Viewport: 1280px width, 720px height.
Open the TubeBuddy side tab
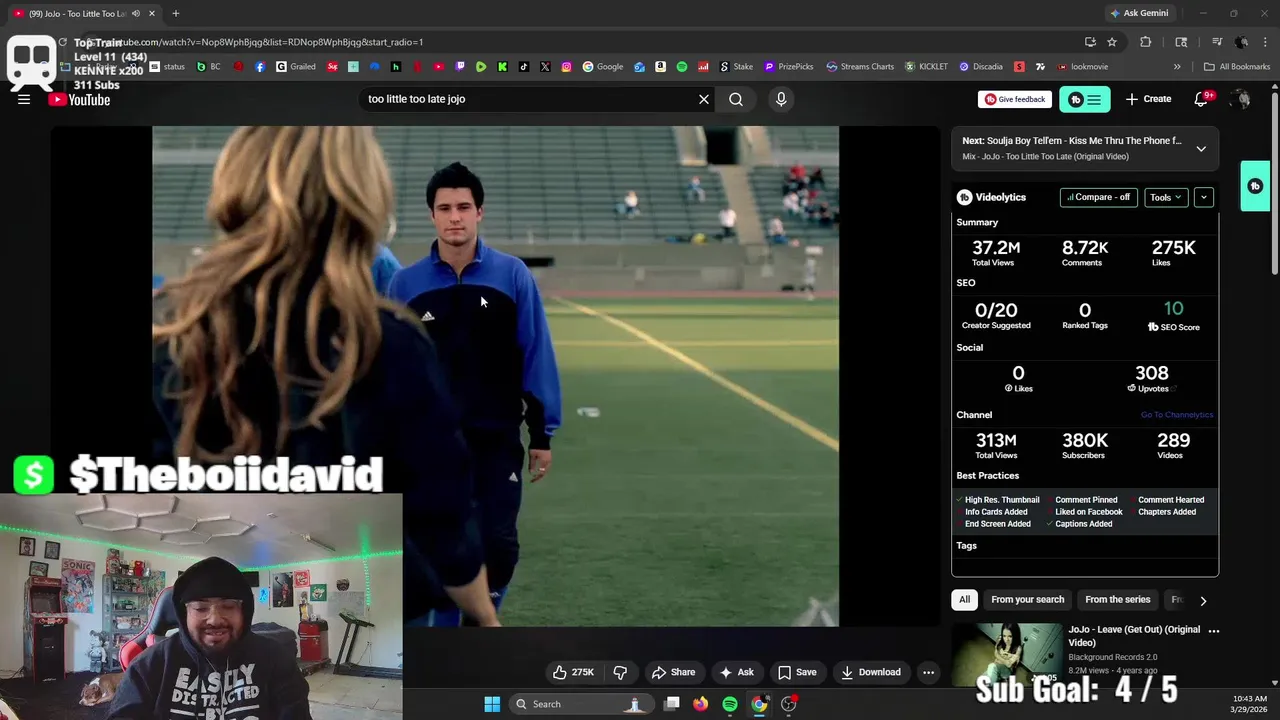[x=1255, y=186]
